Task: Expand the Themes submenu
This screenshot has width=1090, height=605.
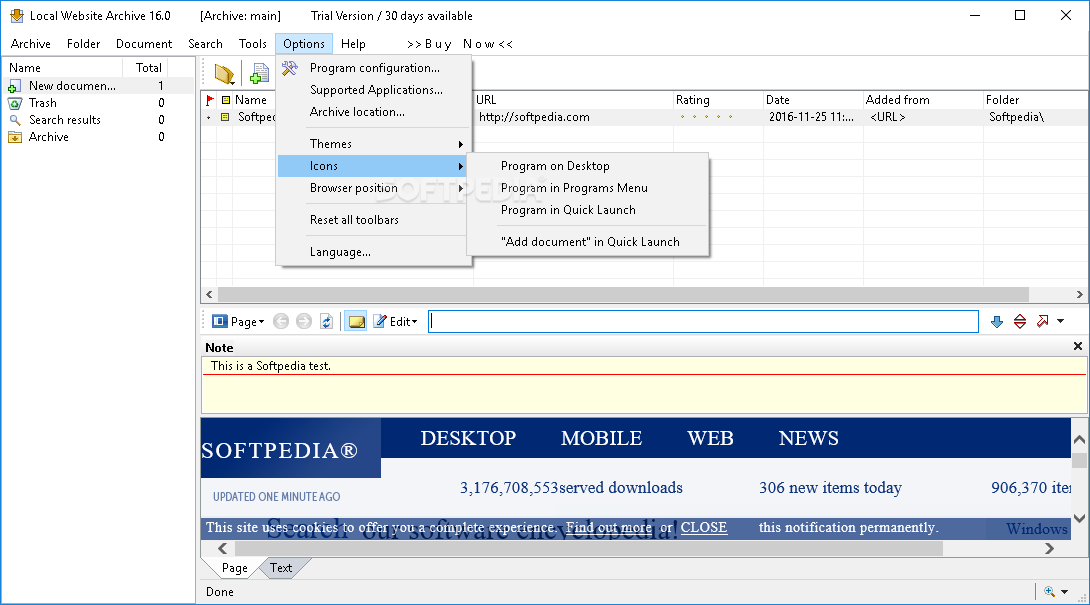Action: coord(373,144)
